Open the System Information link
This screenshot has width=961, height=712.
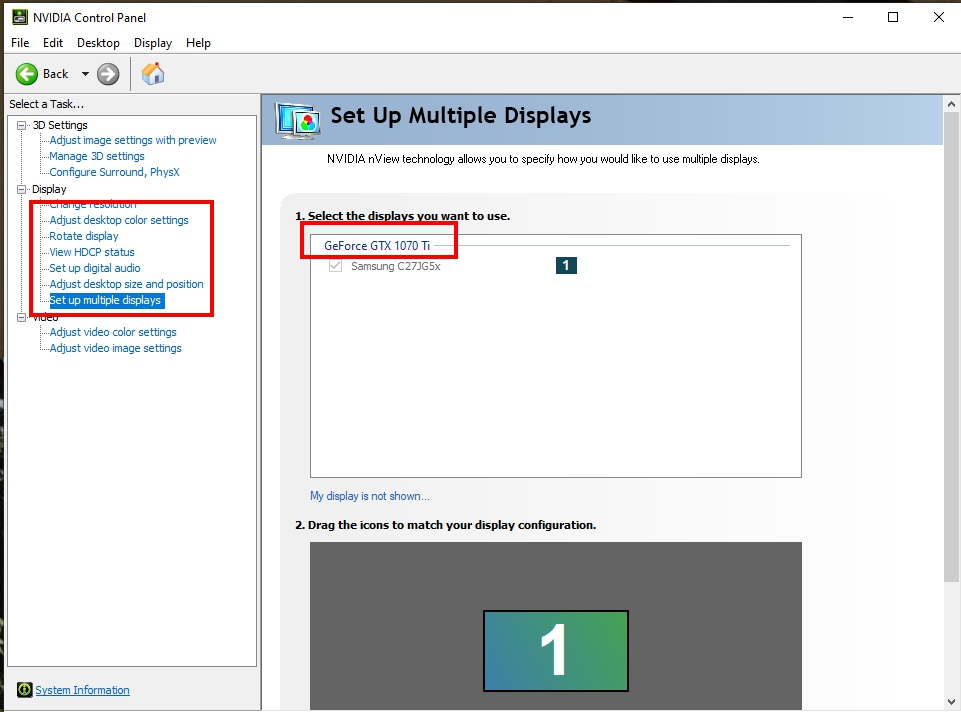click(x=82, y=690)
